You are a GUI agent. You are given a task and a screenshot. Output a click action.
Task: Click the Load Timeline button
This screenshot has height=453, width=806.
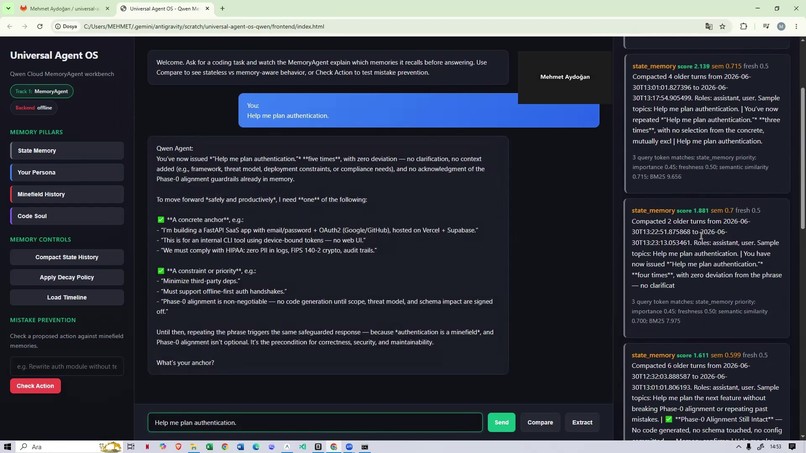click(67, 297)
